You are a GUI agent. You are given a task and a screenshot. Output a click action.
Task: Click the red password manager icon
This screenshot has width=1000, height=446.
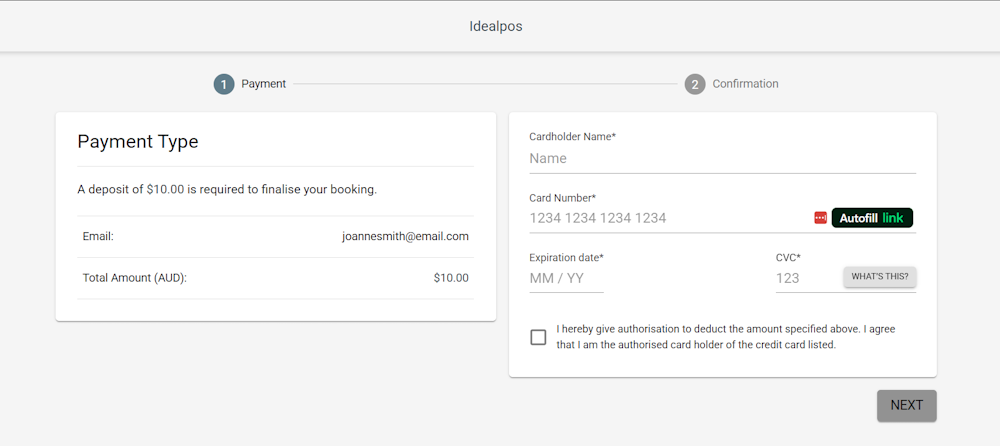(820, 218)
